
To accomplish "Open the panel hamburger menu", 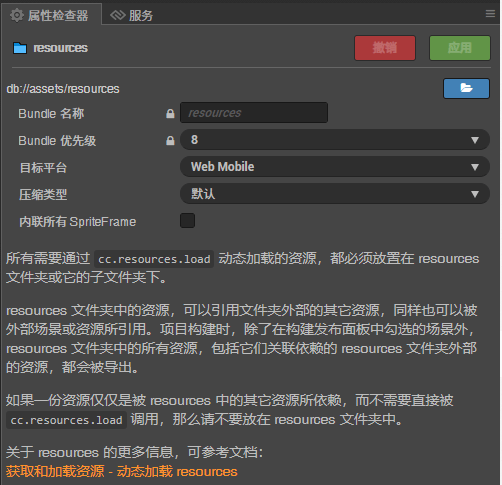I will [x=490, y=14].
